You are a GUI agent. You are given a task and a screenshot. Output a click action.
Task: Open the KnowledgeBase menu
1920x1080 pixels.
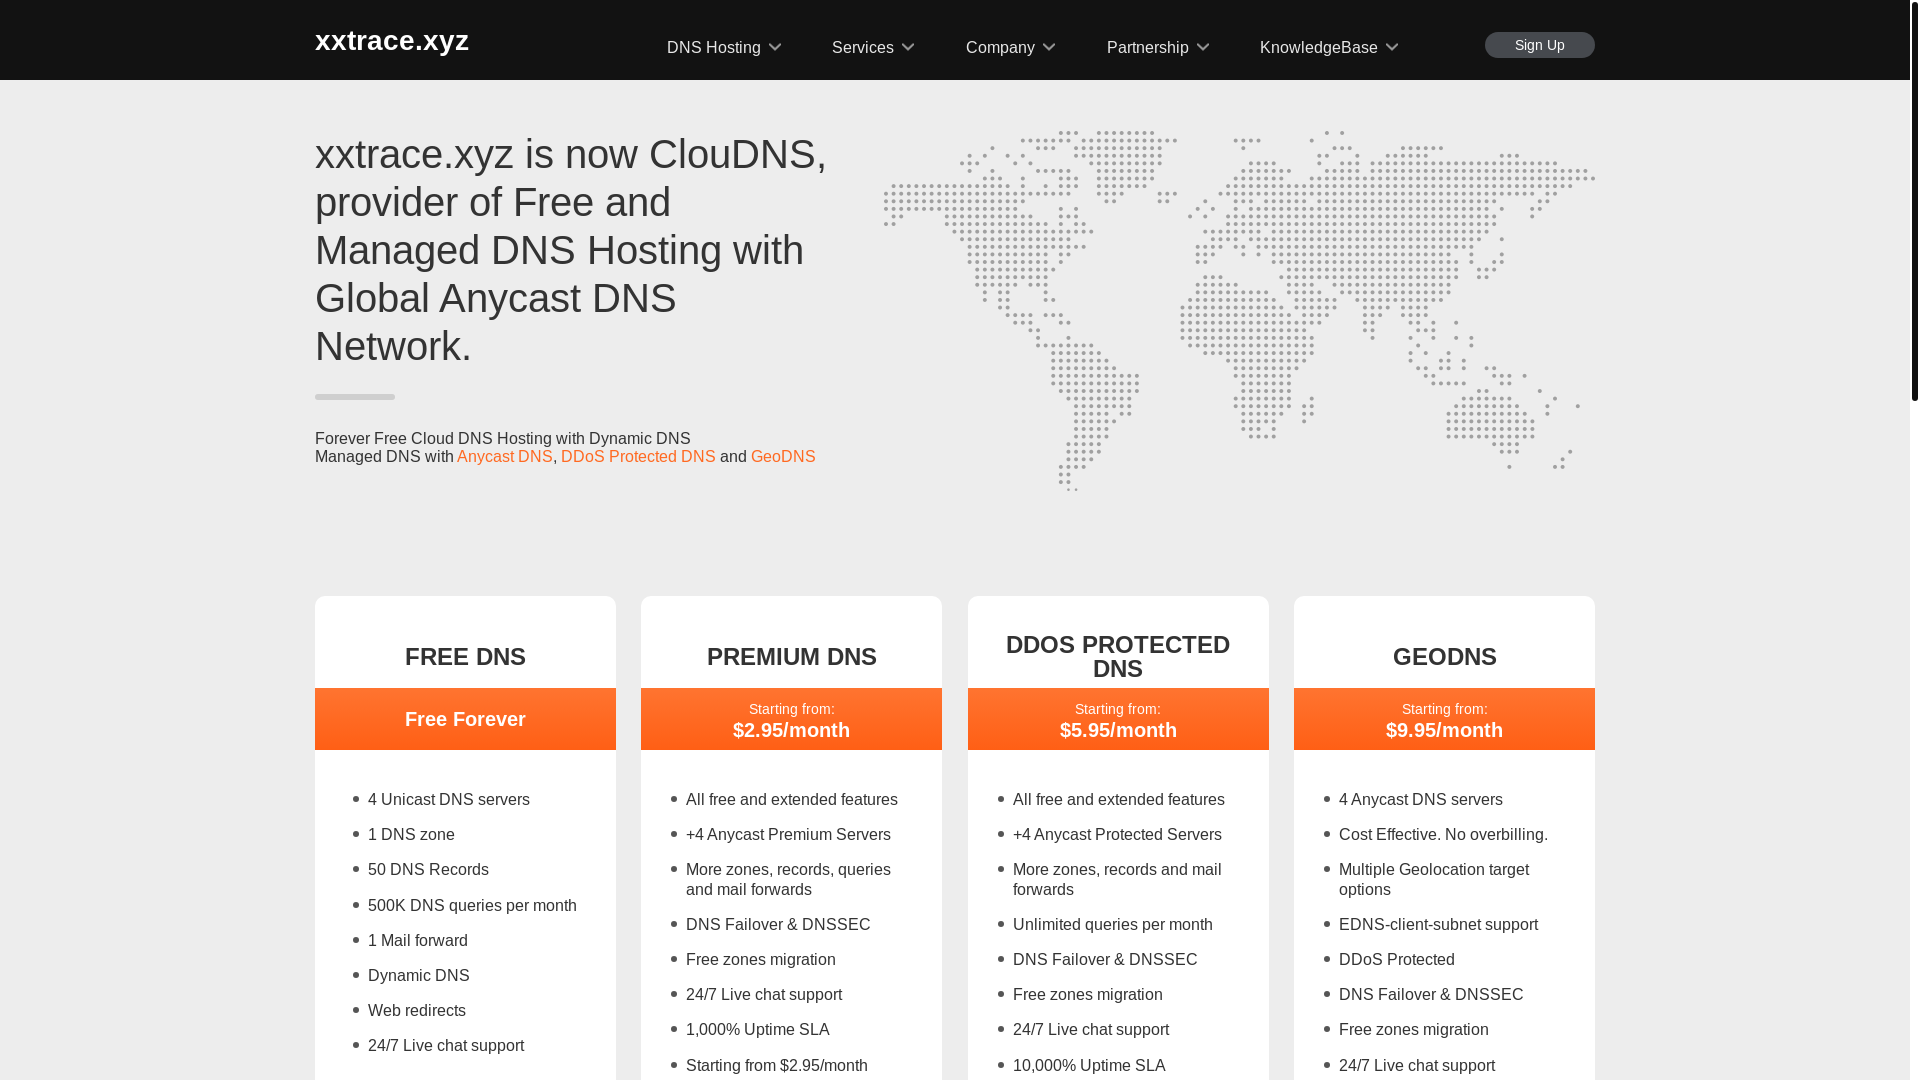1318,48
